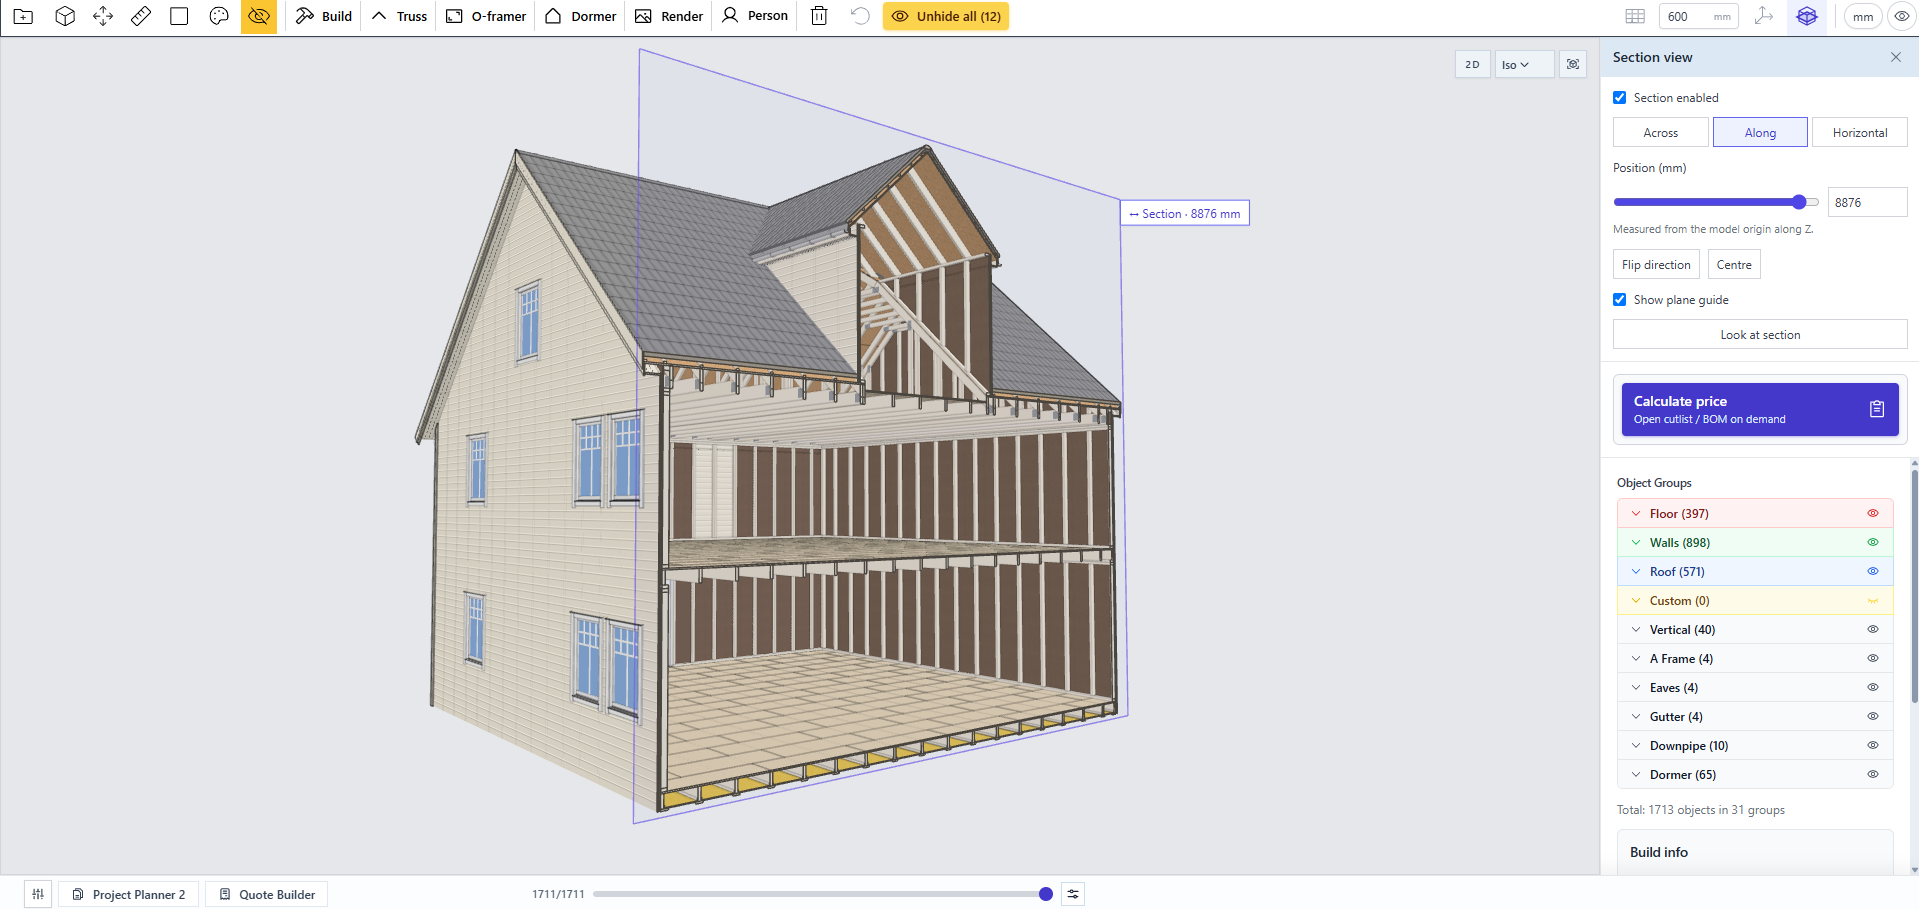Viewport: 1919px width, 909px height.
Task: Toggle the grid icon beside spacing field
Action: 1635,16
